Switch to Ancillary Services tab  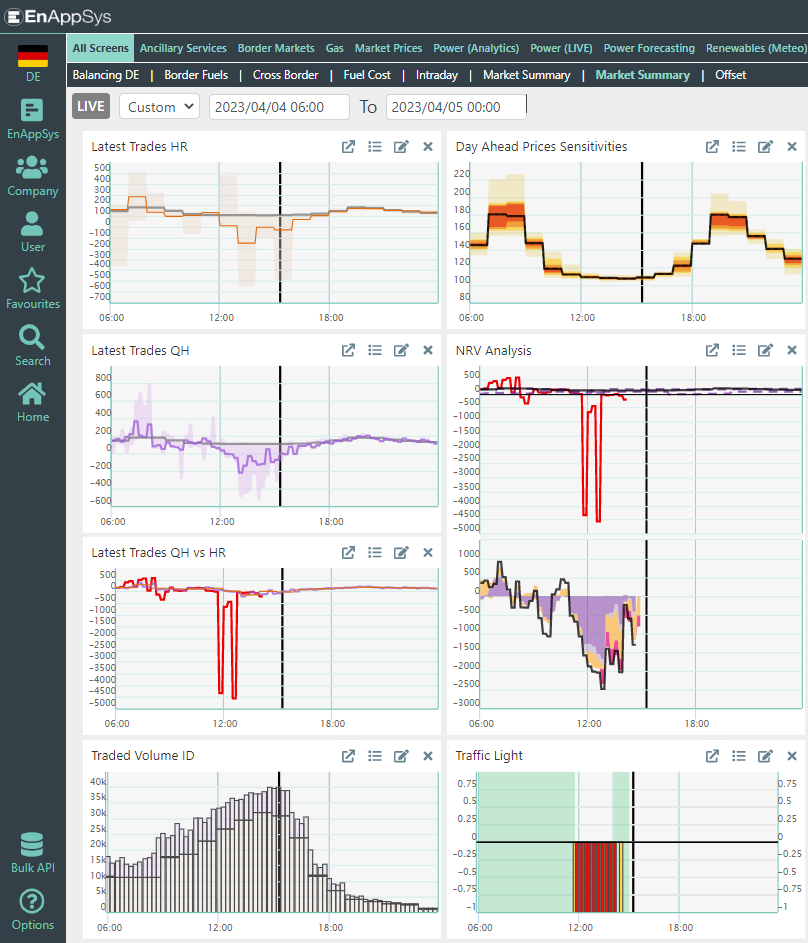pyautogui.click(x=183, y=48)
